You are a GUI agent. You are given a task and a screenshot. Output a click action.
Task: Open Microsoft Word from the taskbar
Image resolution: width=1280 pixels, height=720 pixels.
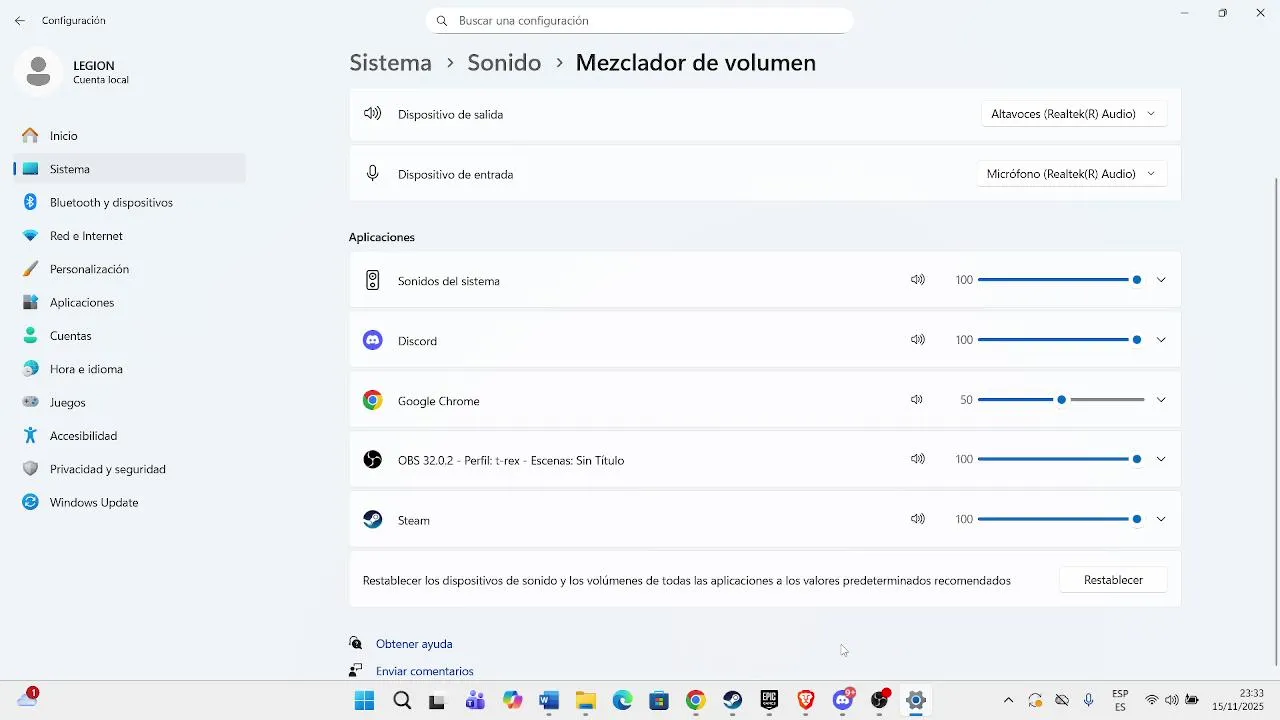(549, 700)
